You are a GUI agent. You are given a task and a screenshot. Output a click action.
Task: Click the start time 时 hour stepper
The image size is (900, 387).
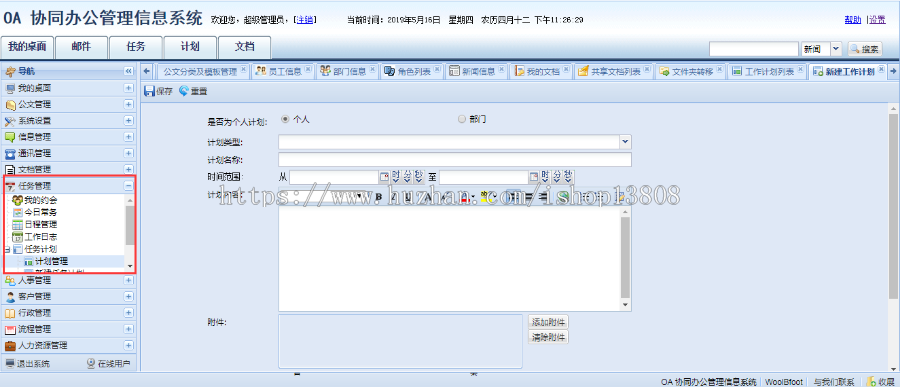pyautogui.click(x=395, y=177)
